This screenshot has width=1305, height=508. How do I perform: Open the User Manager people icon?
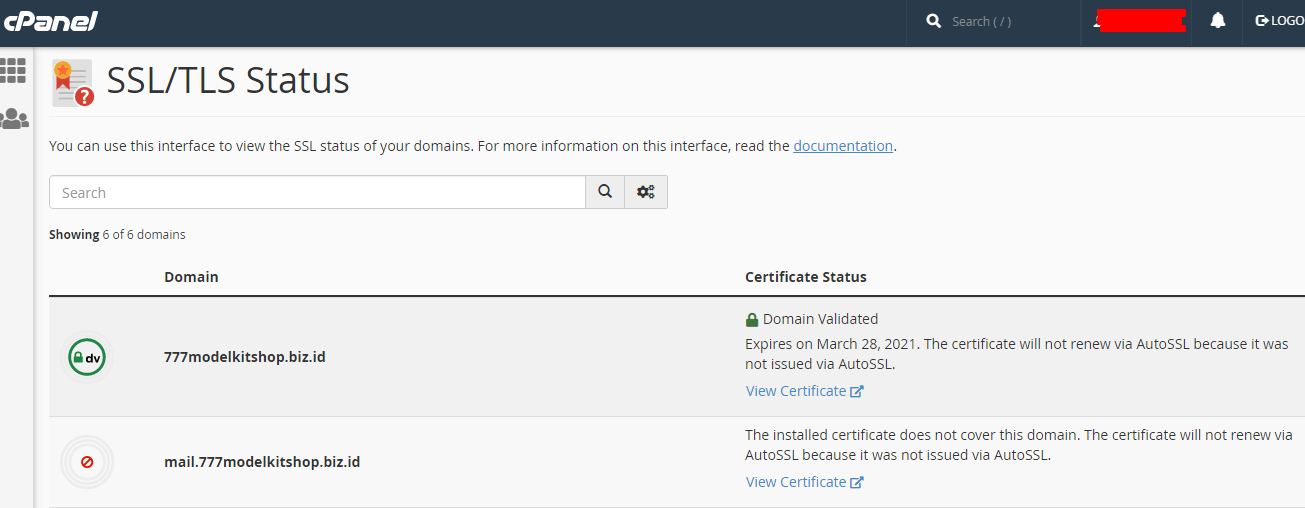pyautogui.click(x=14, y=119)
